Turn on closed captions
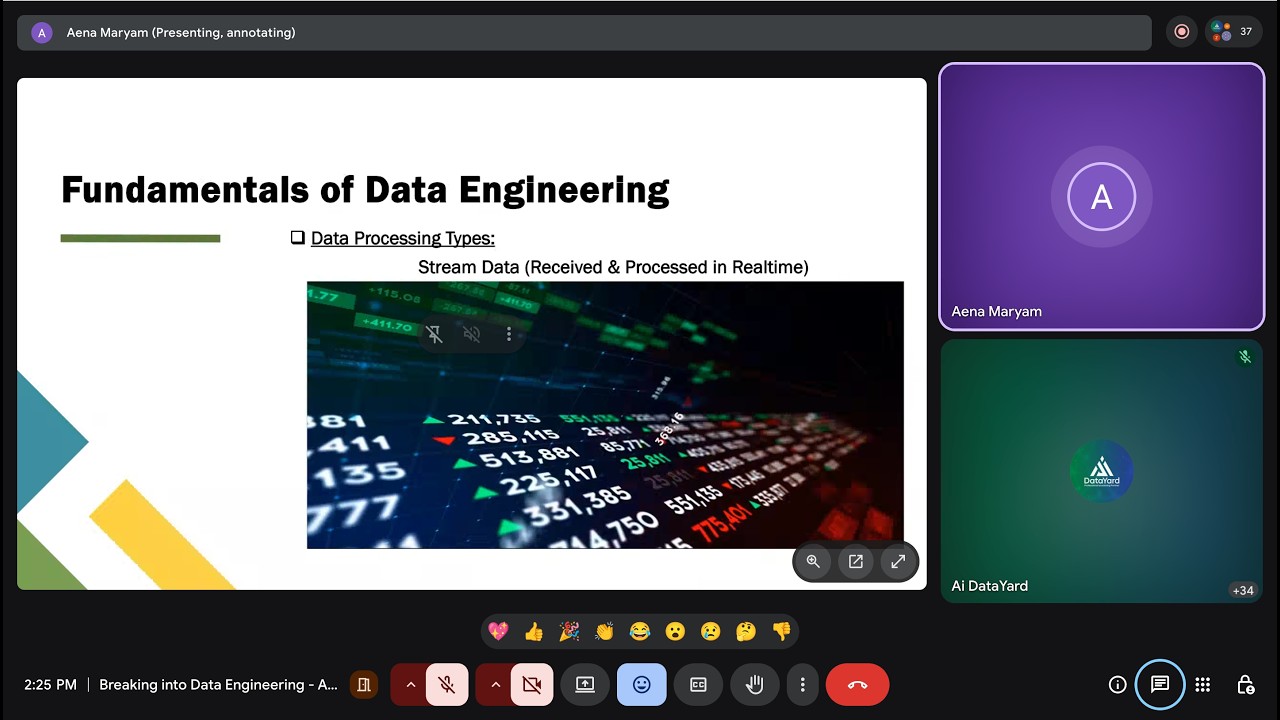Screen dimensions: 1280x720 click(x=698, y=685)
